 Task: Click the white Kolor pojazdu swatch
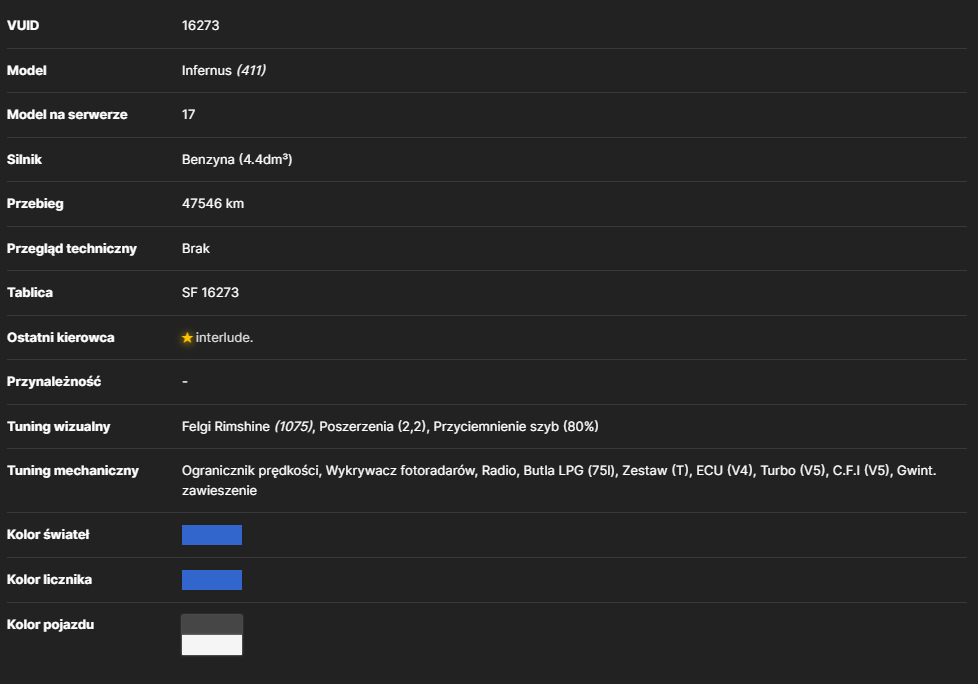click(211, 645)
